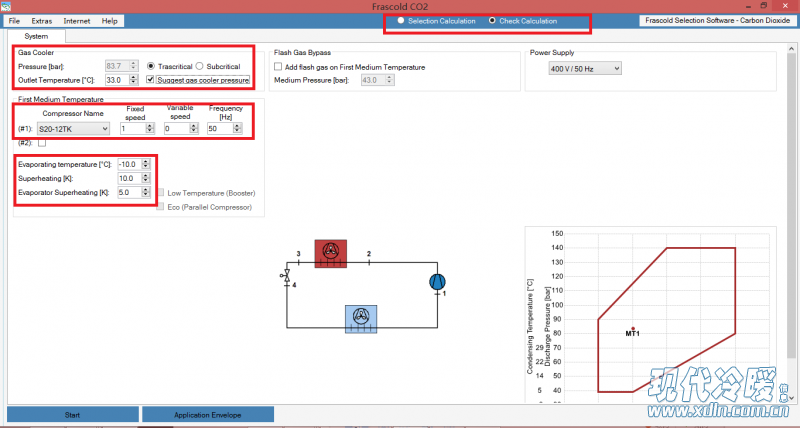Switch to the System tab
This screenshot has width=800, height=428.
(36, 36)
